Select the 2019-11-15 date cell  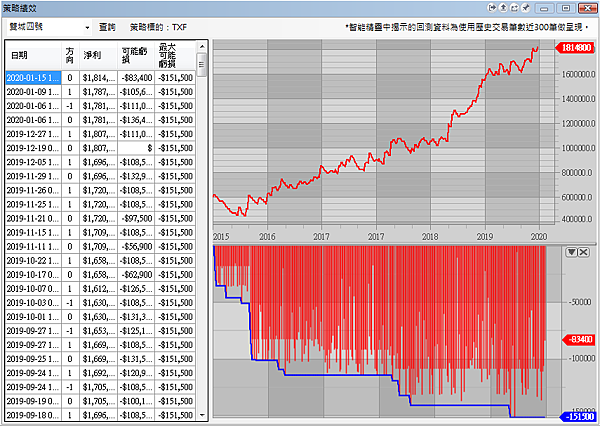pyautogui.click(x=33, y=232)
